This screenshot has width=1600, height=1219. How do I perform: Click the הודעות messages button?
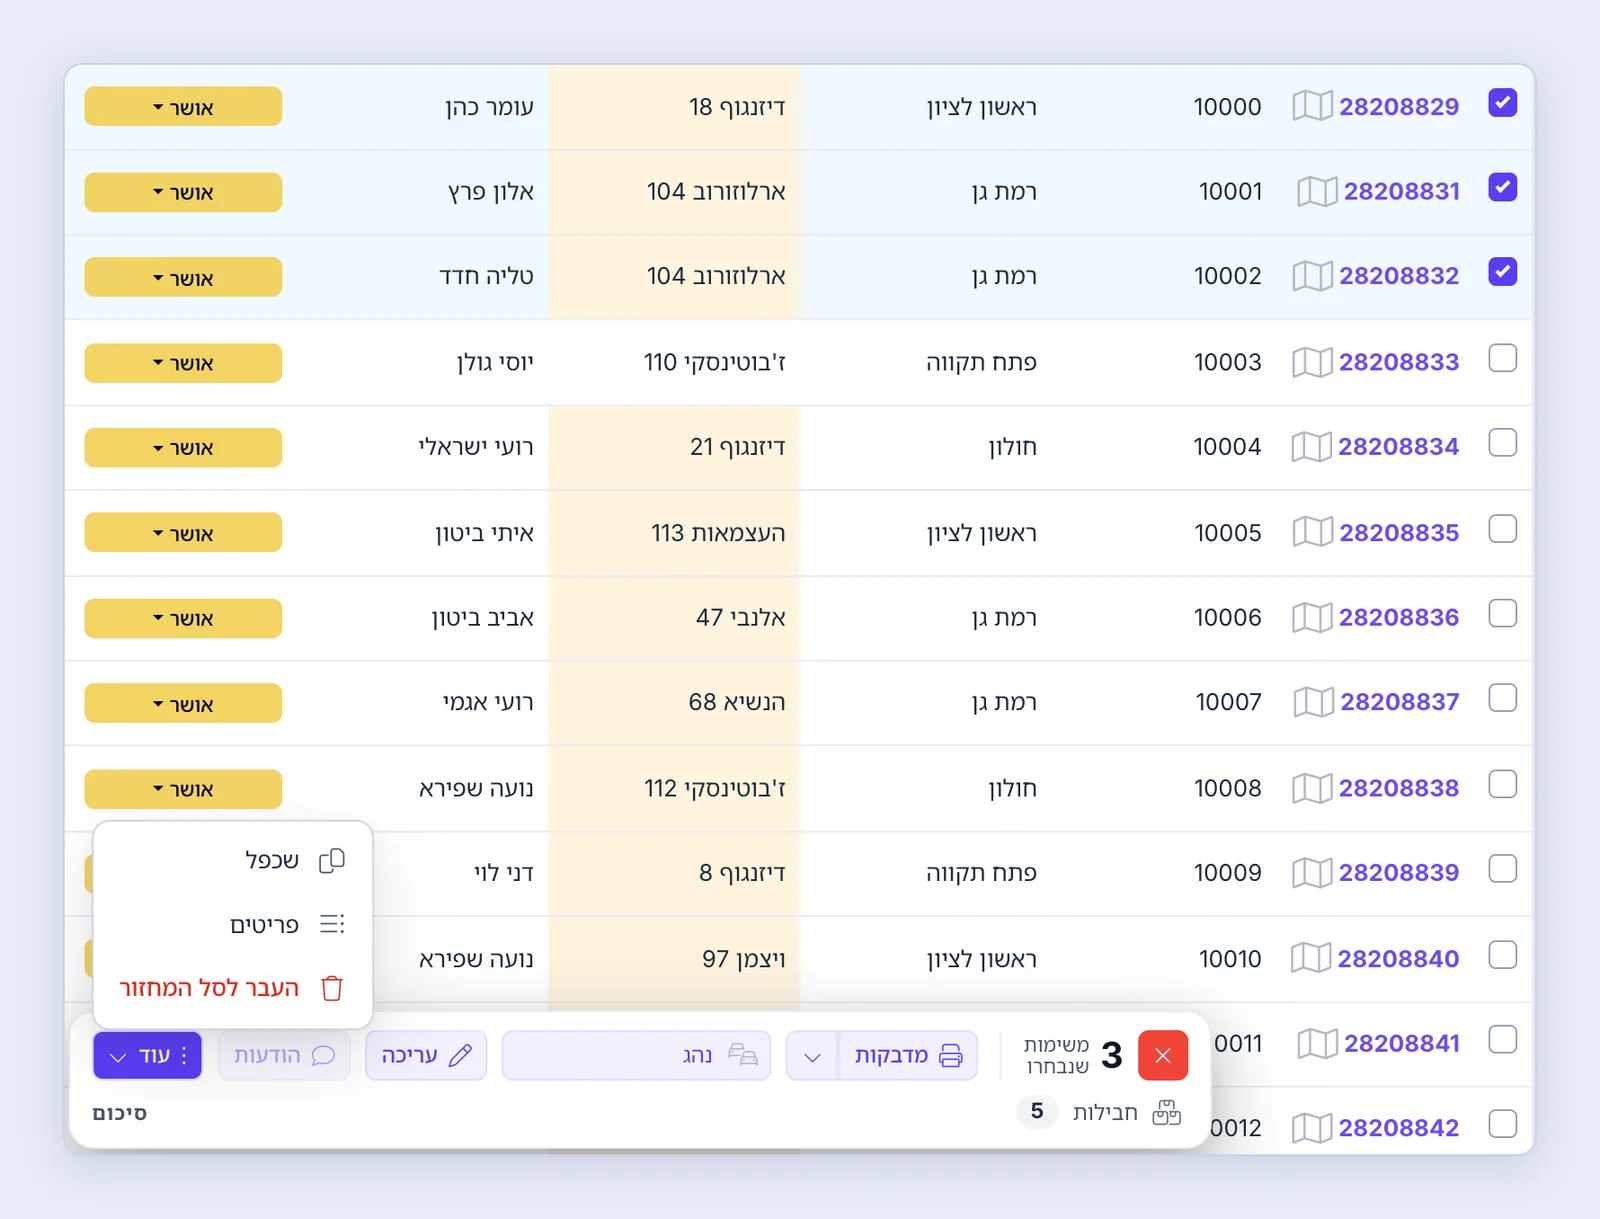[284, 1056]
